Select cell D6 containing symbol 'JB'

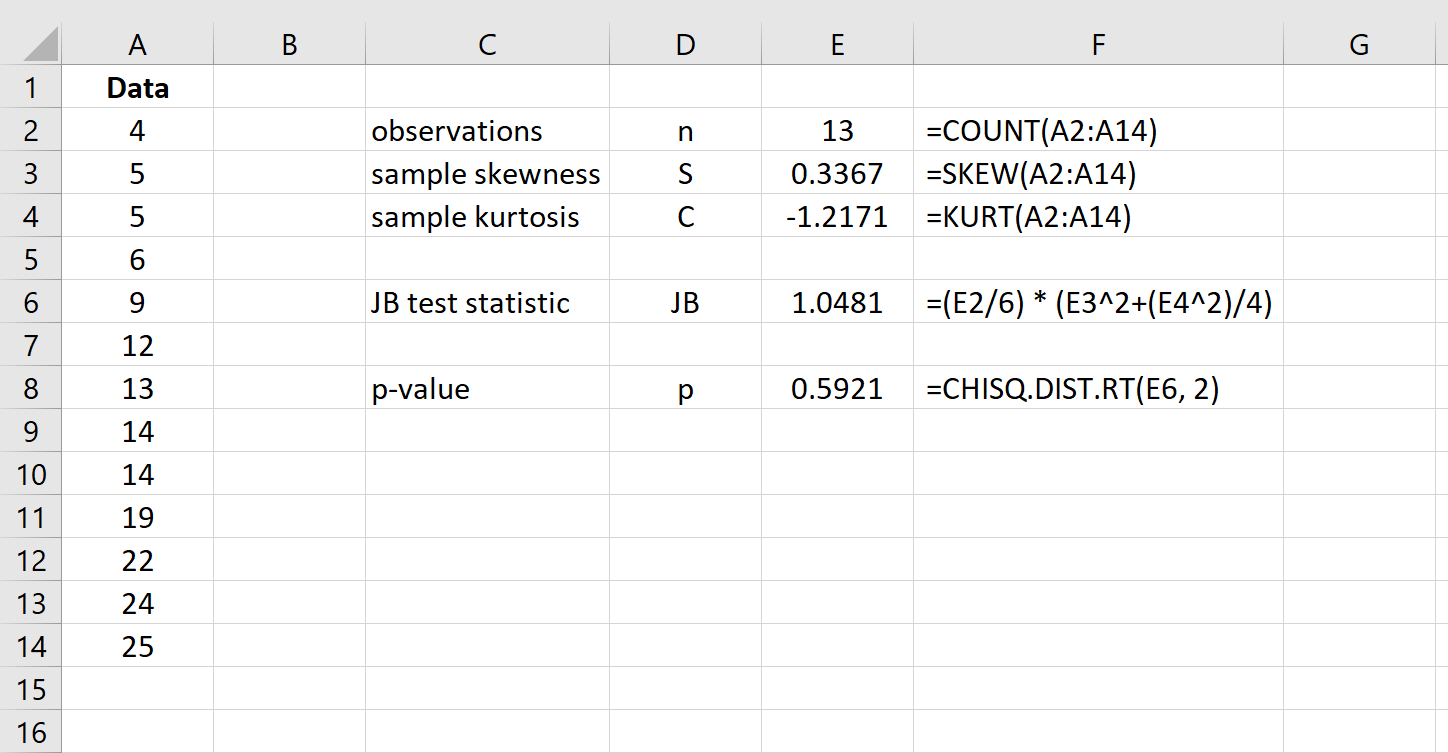[x=685, y=303]
